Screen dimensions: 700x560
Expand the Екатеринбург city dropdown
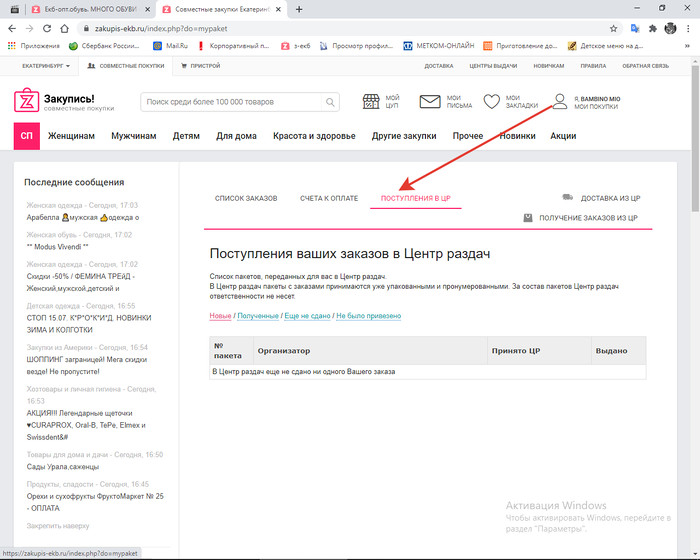click(44, 66)
